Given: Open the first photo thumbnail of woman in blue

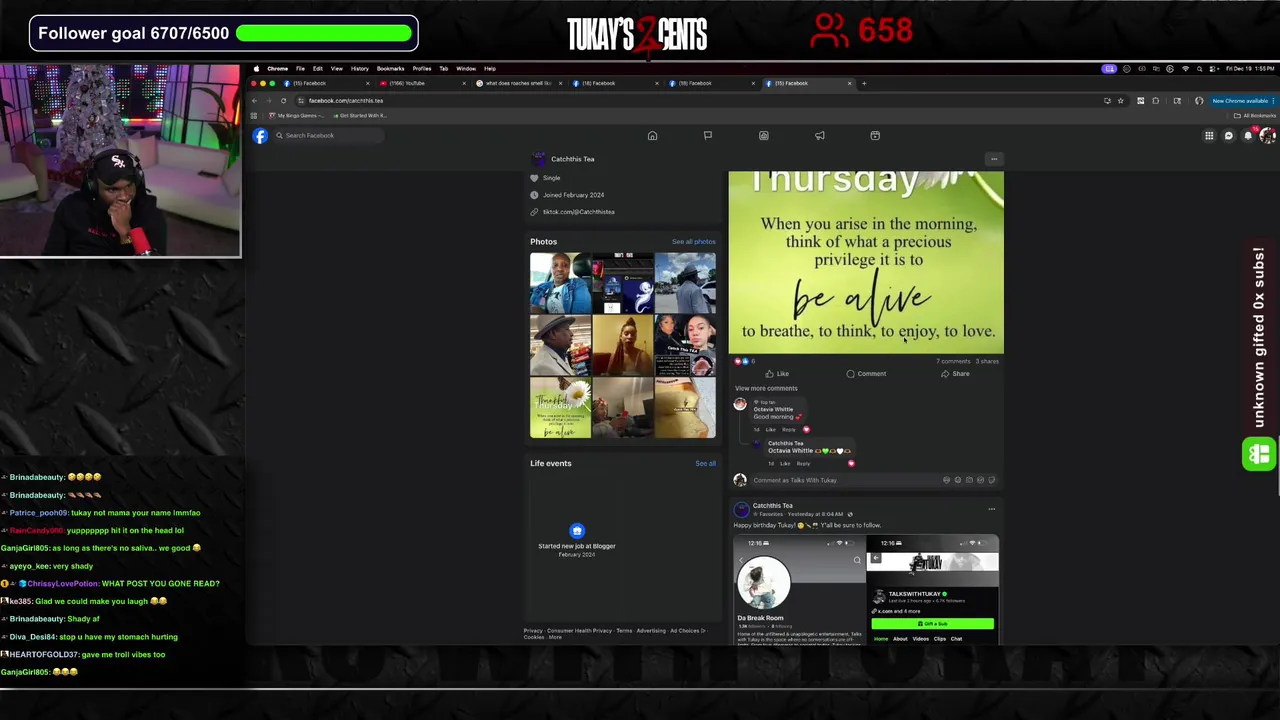Looking at the screenshot, I should tap(560, 283).
